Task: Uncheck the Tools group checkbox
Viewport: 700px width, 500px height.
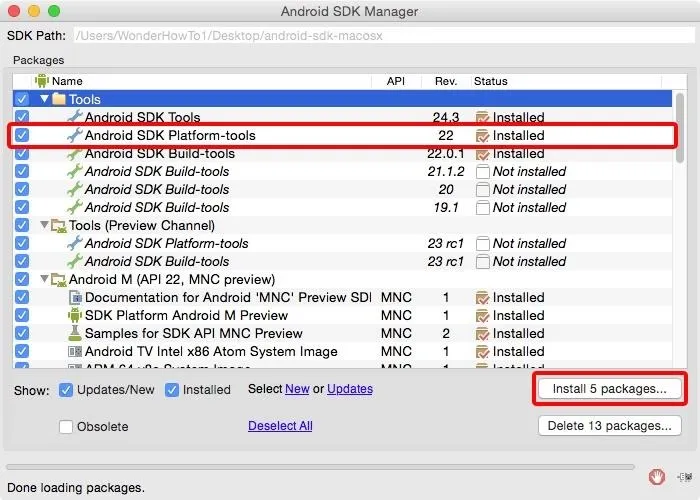Action: pyautogui.click(x=21, y=99)
